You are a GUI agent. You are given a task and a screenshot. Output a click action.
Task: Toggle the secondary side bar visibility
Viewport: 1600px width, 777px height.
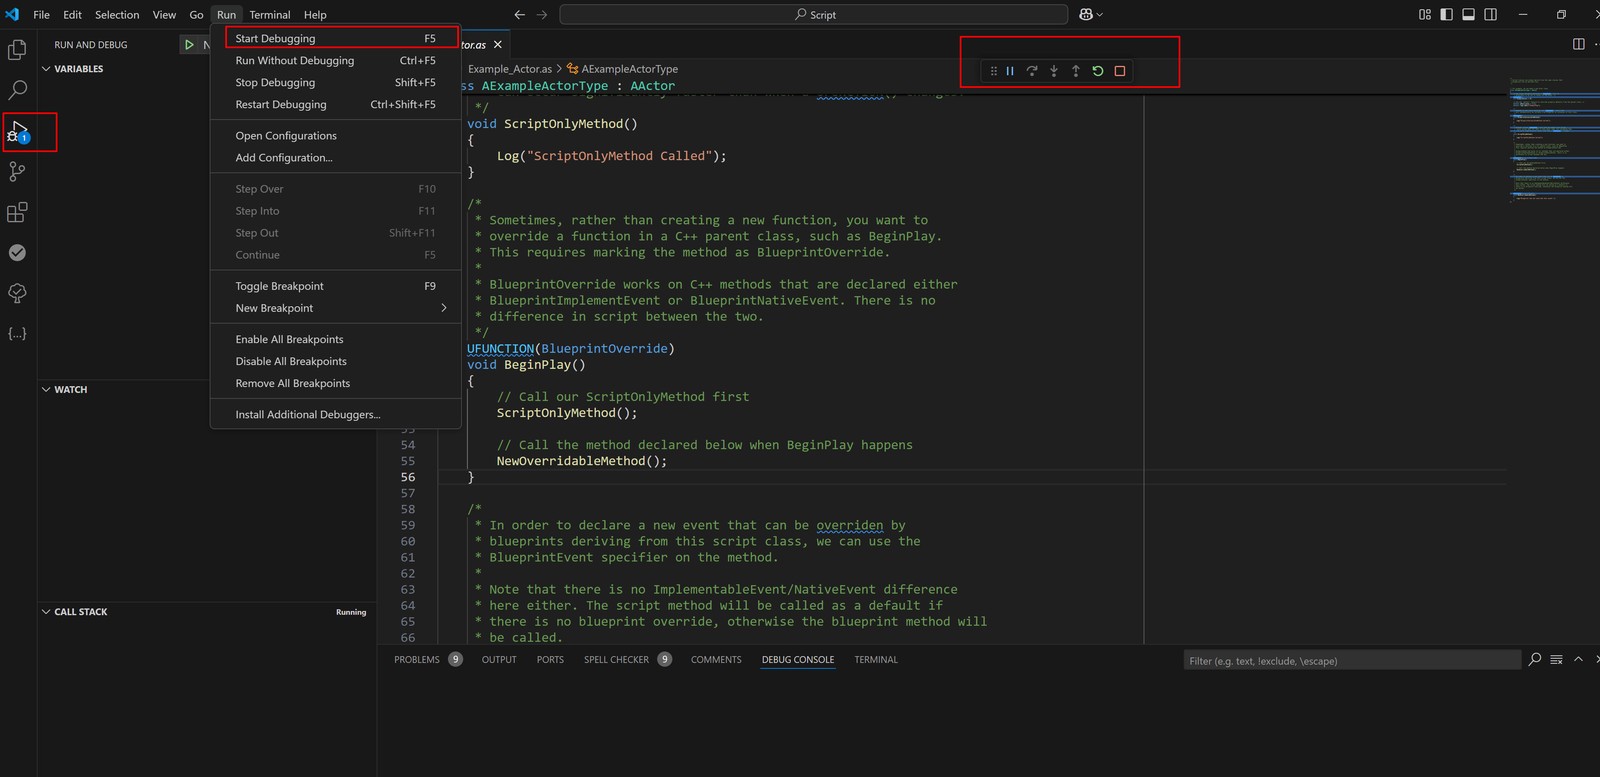(x=1491, y=15)
